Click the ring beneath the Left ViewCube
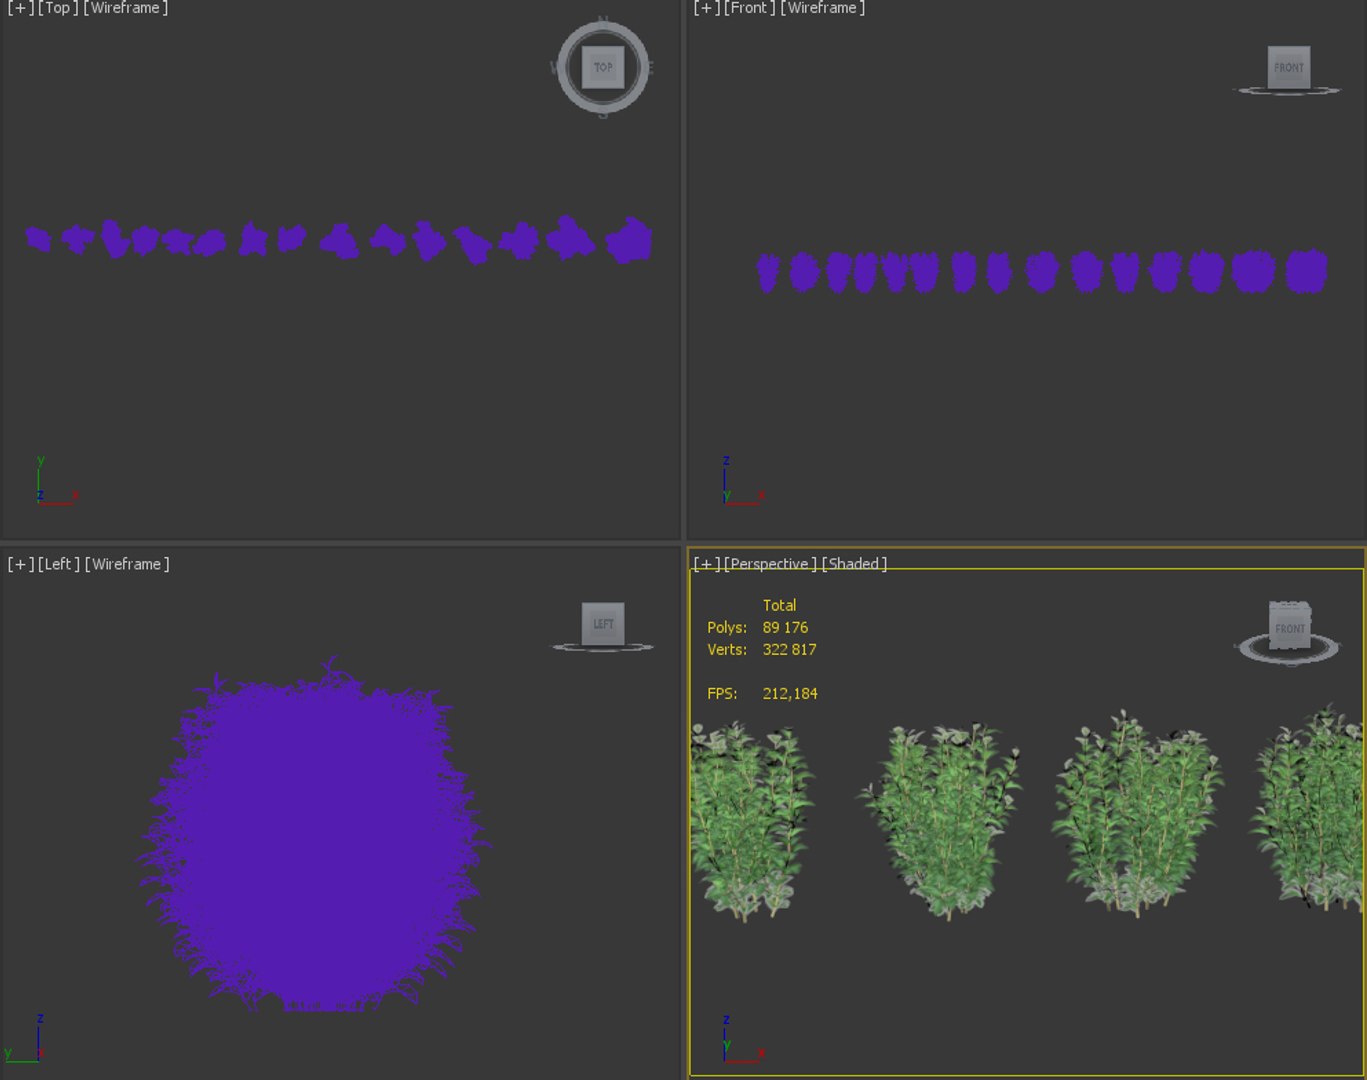The height and width of the screenshot is (1080, 1367). [603, 647]
